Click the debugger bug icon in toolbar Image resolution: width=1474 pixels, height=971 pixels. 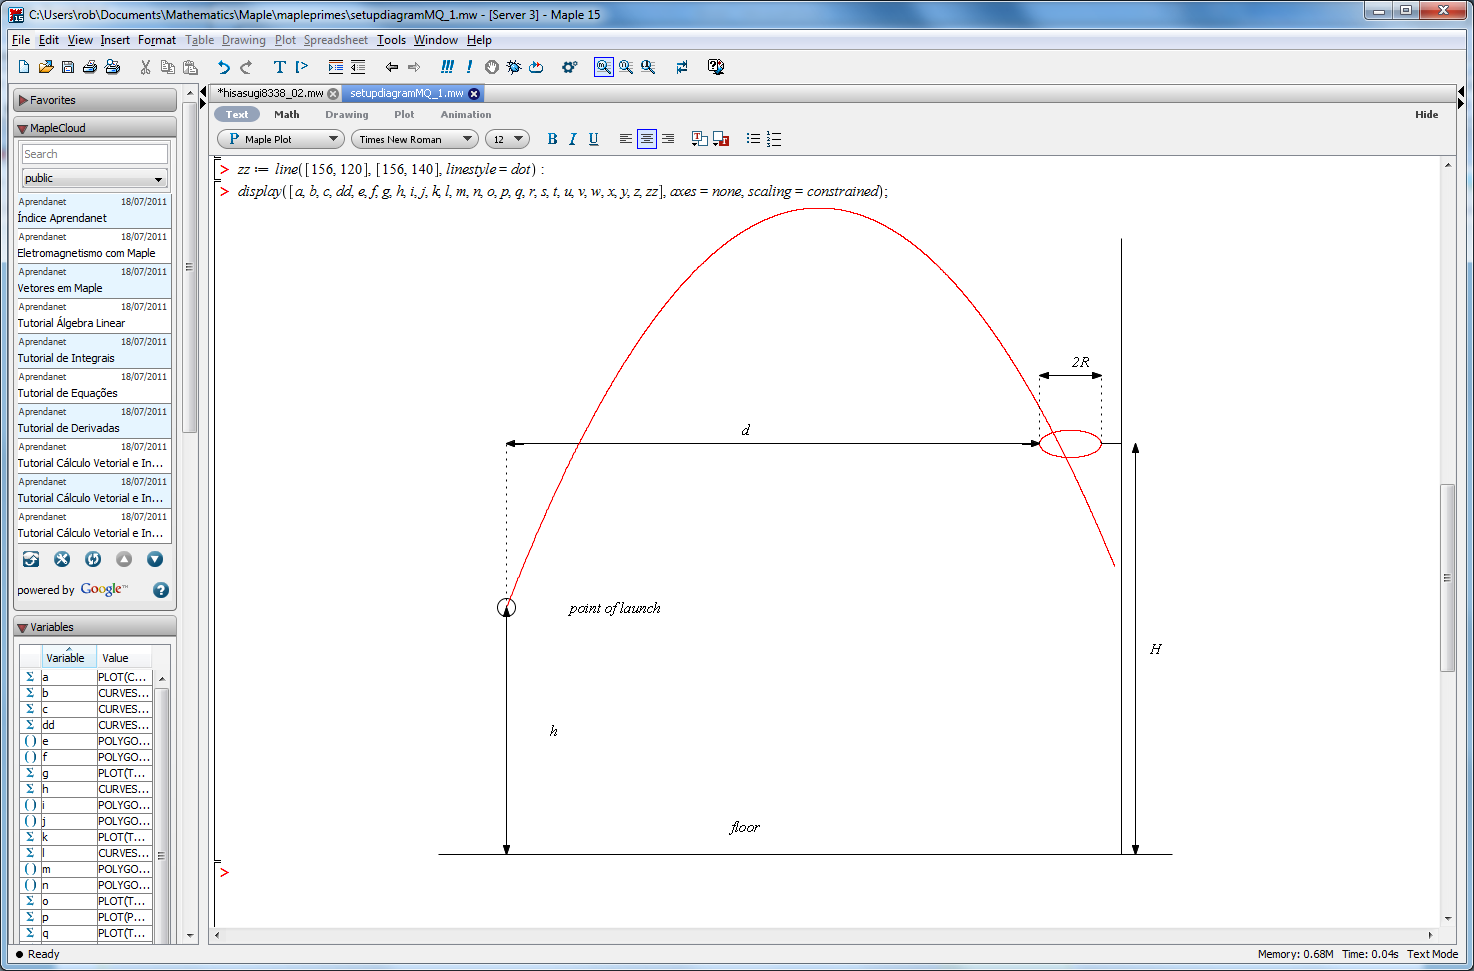point(514,67)
